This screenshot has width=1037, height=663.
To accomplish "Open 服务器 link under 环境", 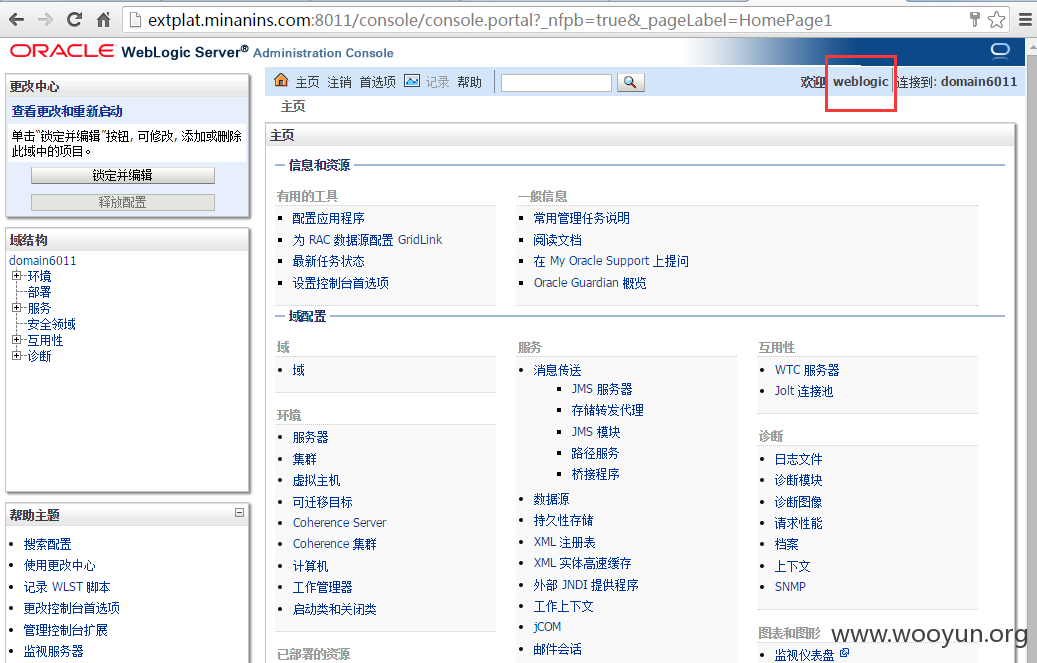I will point(311,437).
